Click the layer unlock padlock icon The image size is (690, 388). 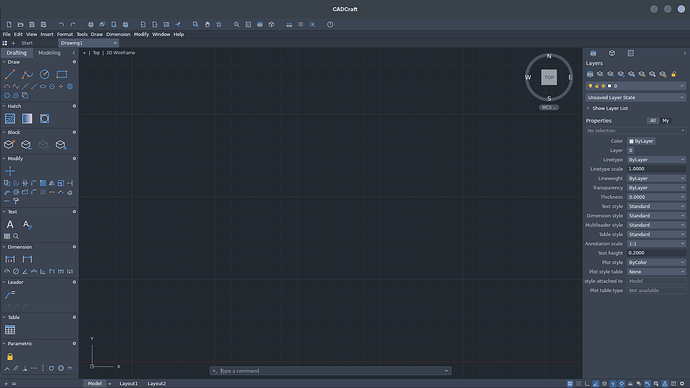673,74
